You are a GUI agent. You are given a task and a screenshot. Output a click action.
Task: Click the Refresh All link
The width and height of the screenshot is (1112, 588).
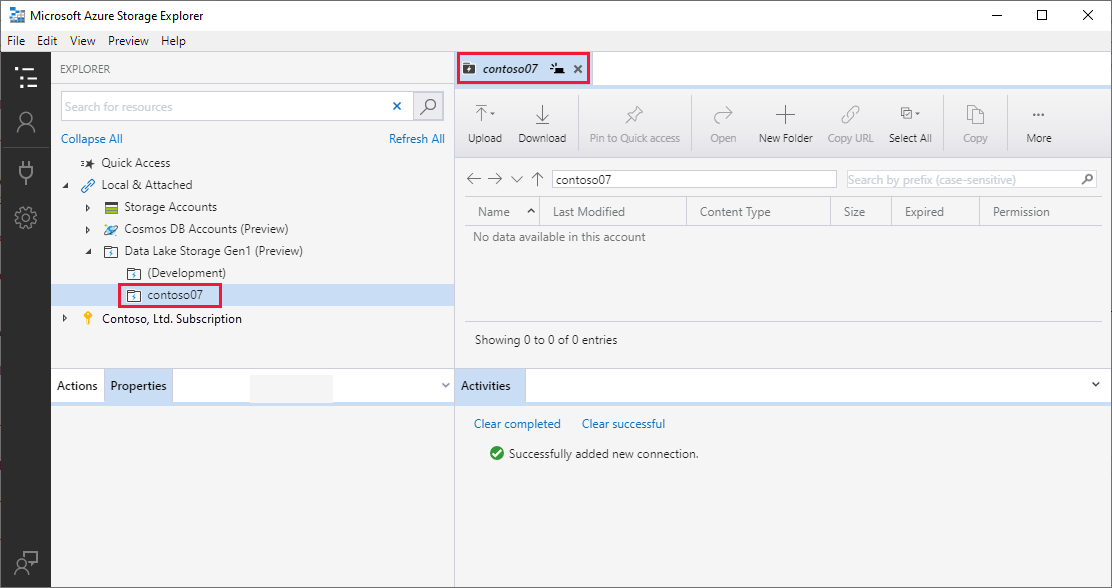(417, 138)
